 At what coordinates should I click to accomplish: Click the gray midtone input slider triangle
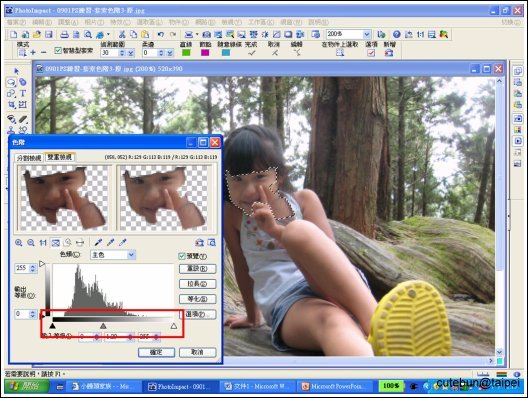[x=103, y=326]
